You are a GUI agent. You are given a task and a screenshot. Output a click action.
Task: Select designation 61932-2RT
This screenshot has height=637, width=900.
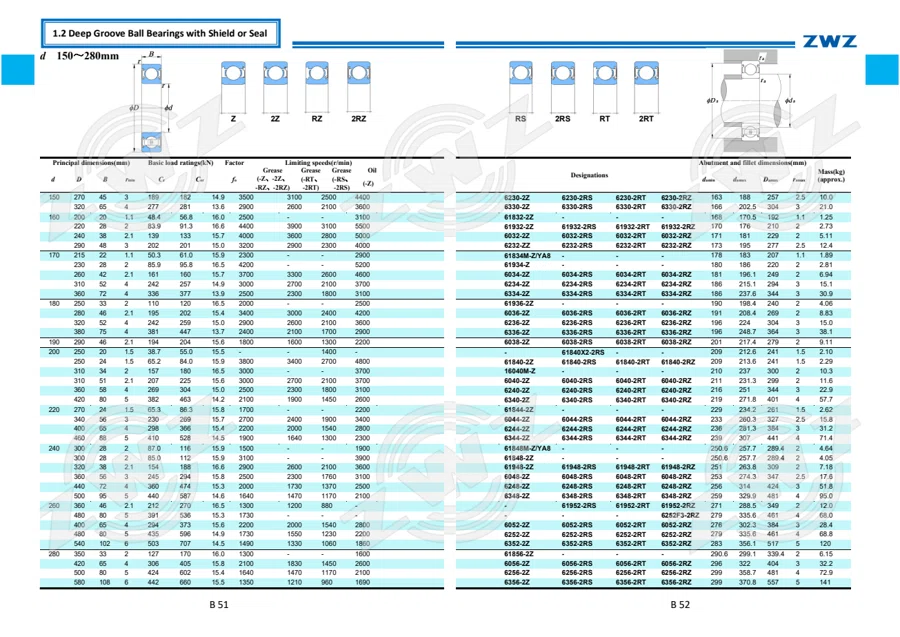click(633, 227)
